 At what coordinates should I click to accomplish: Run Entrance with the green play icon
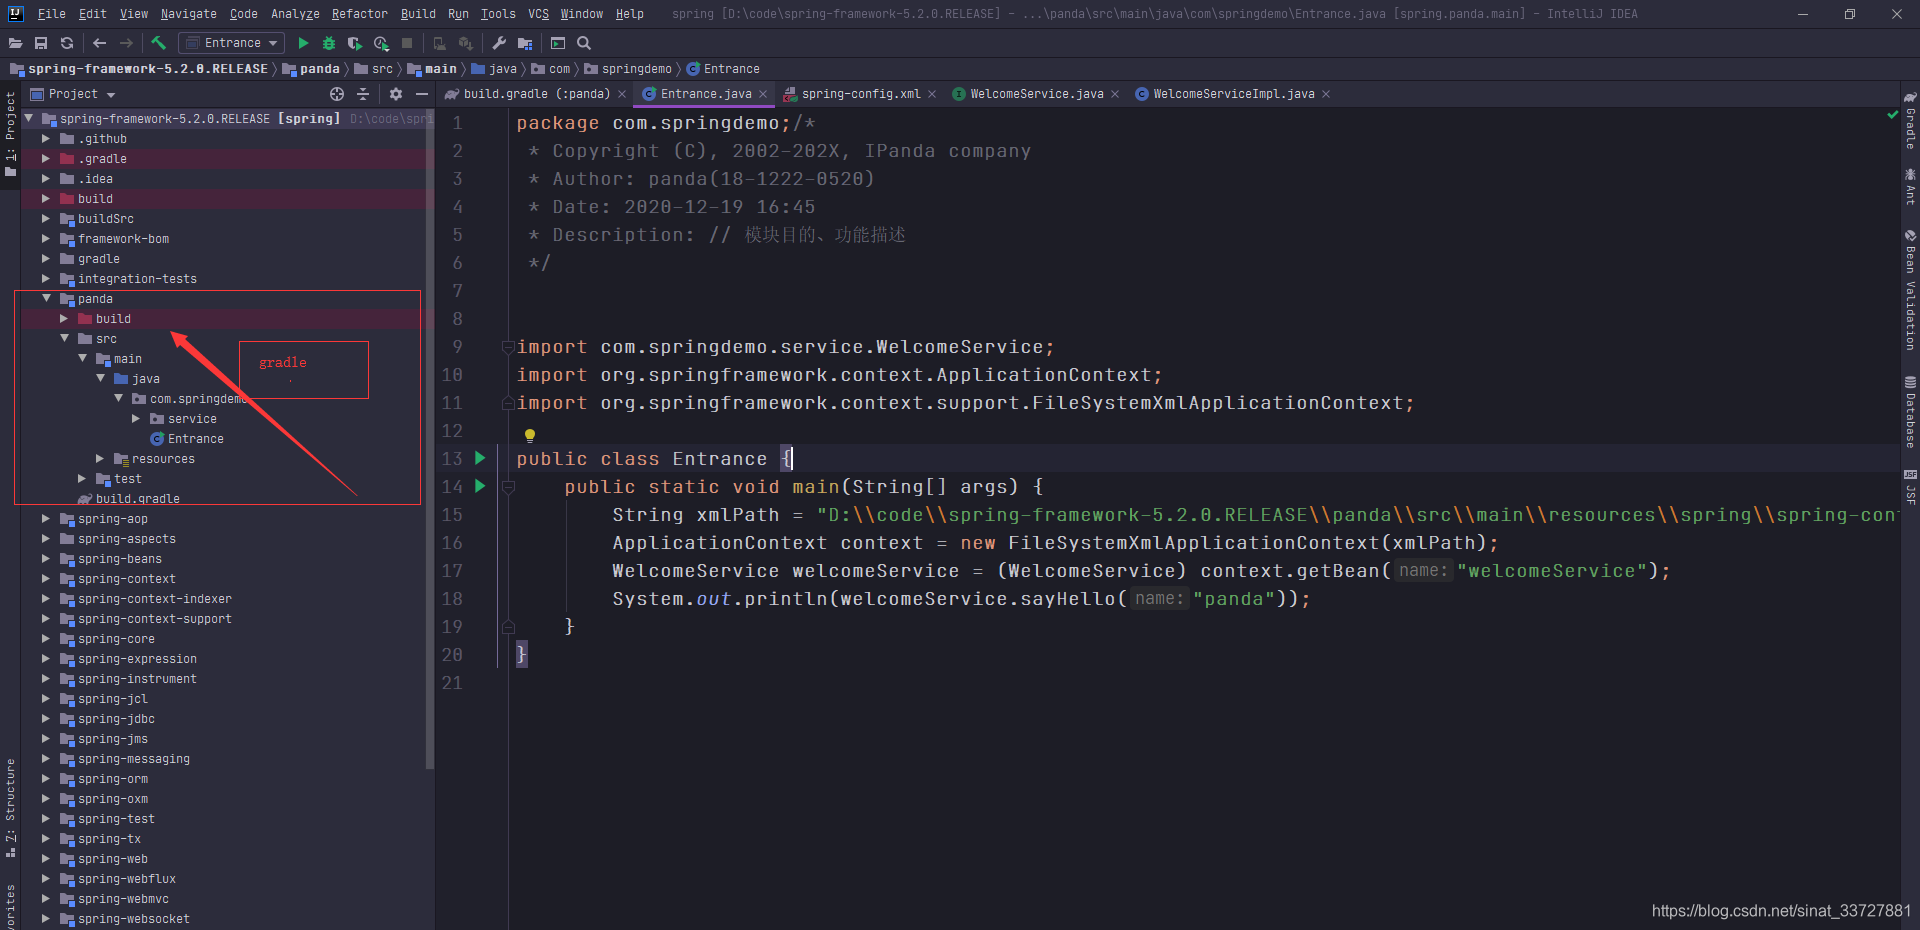tap(303, 43)
